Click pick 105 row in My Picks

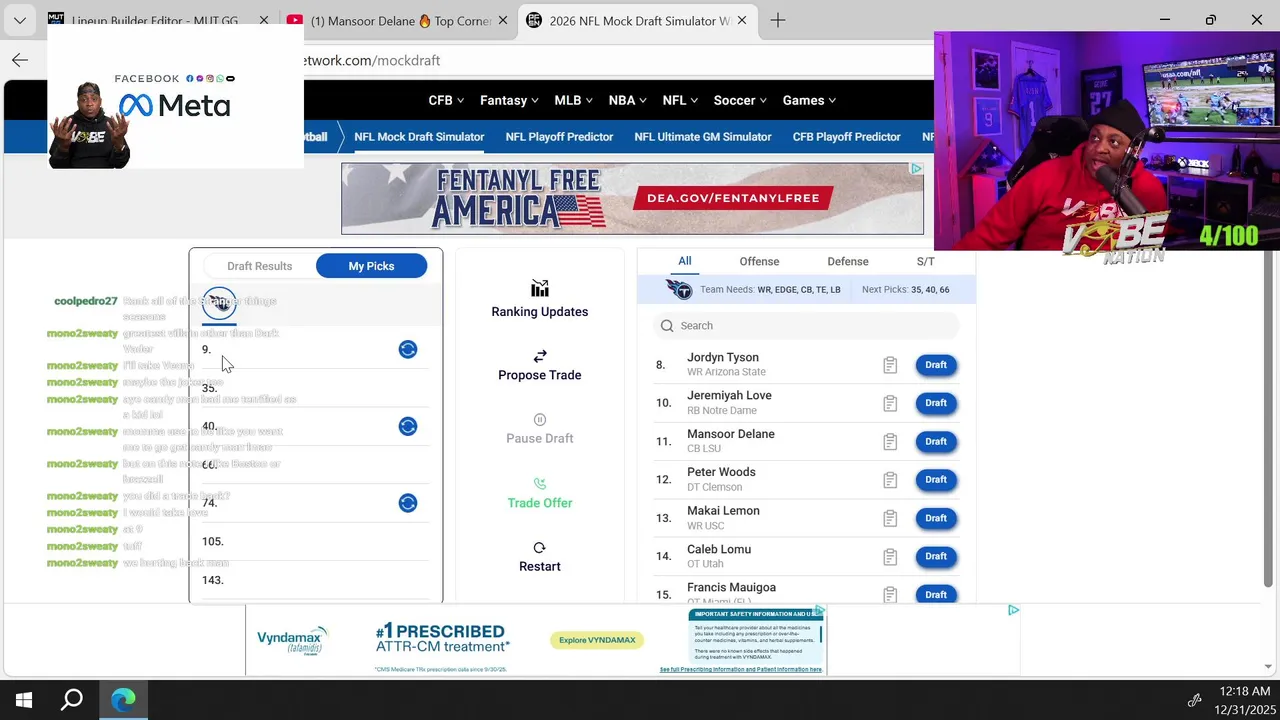pyautogui.click(x=315, y=542)
